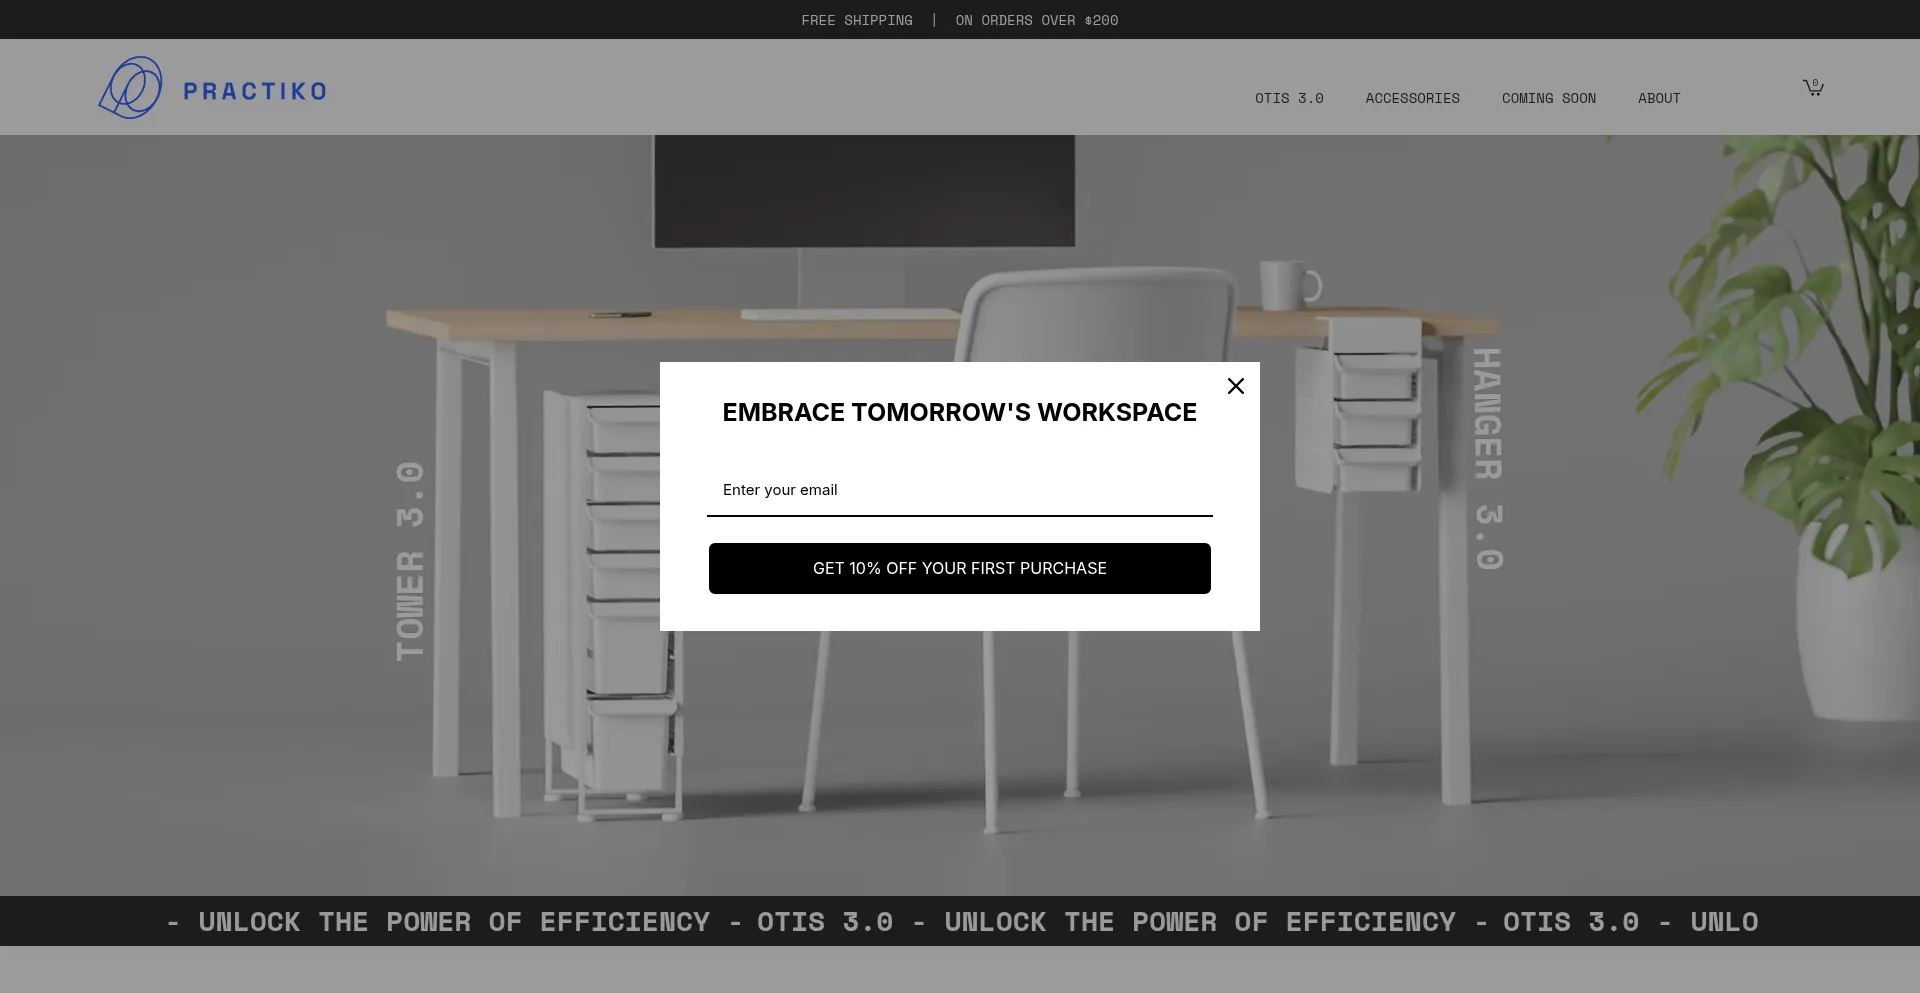Click the vertical HANGER 3.0 label
1920x993 pixels.
click(x=1488, y=459)
